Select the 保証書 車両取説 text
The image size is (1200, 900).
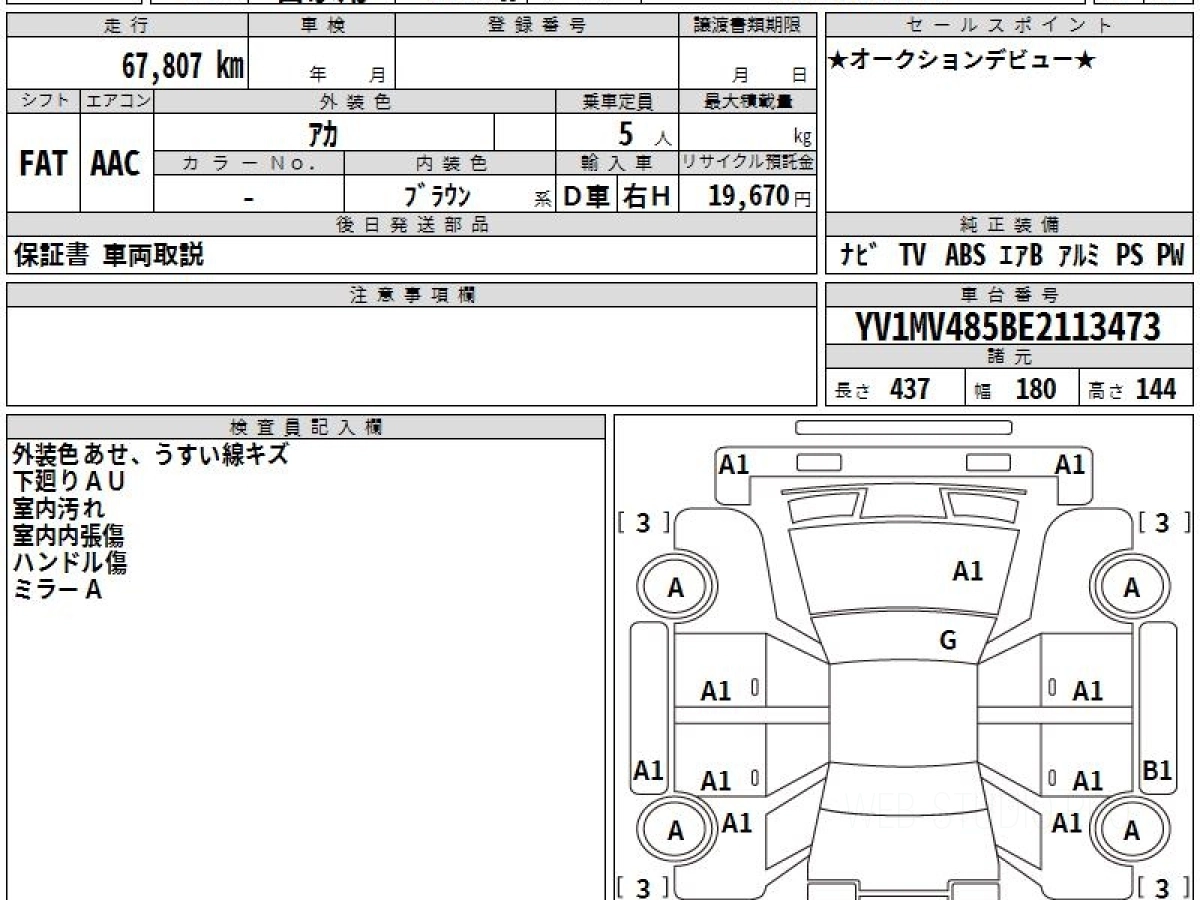(109, 255)
